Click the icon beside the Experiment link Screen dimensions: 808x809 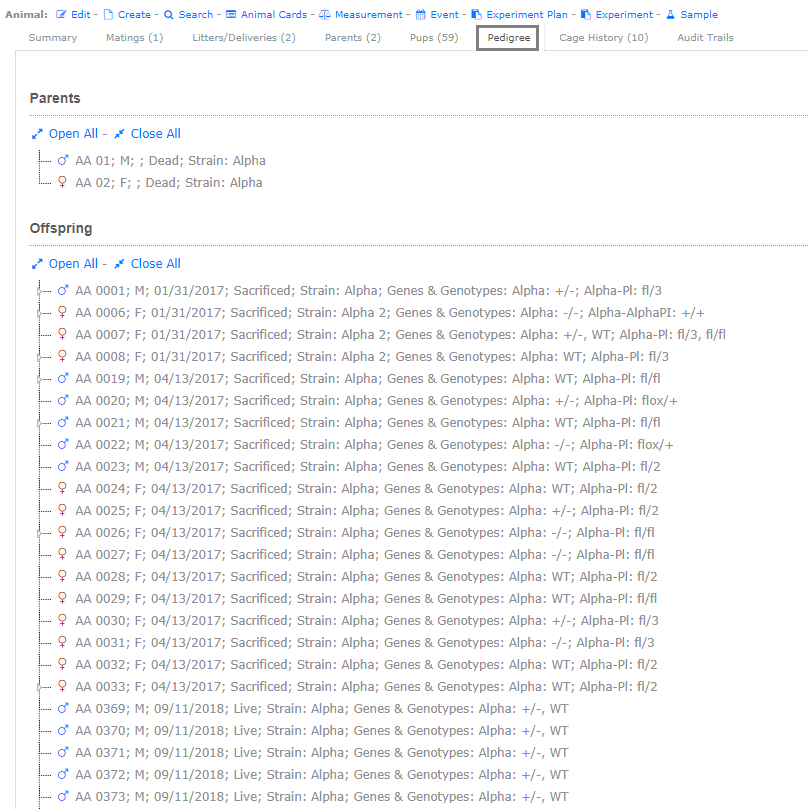point(586,14)
